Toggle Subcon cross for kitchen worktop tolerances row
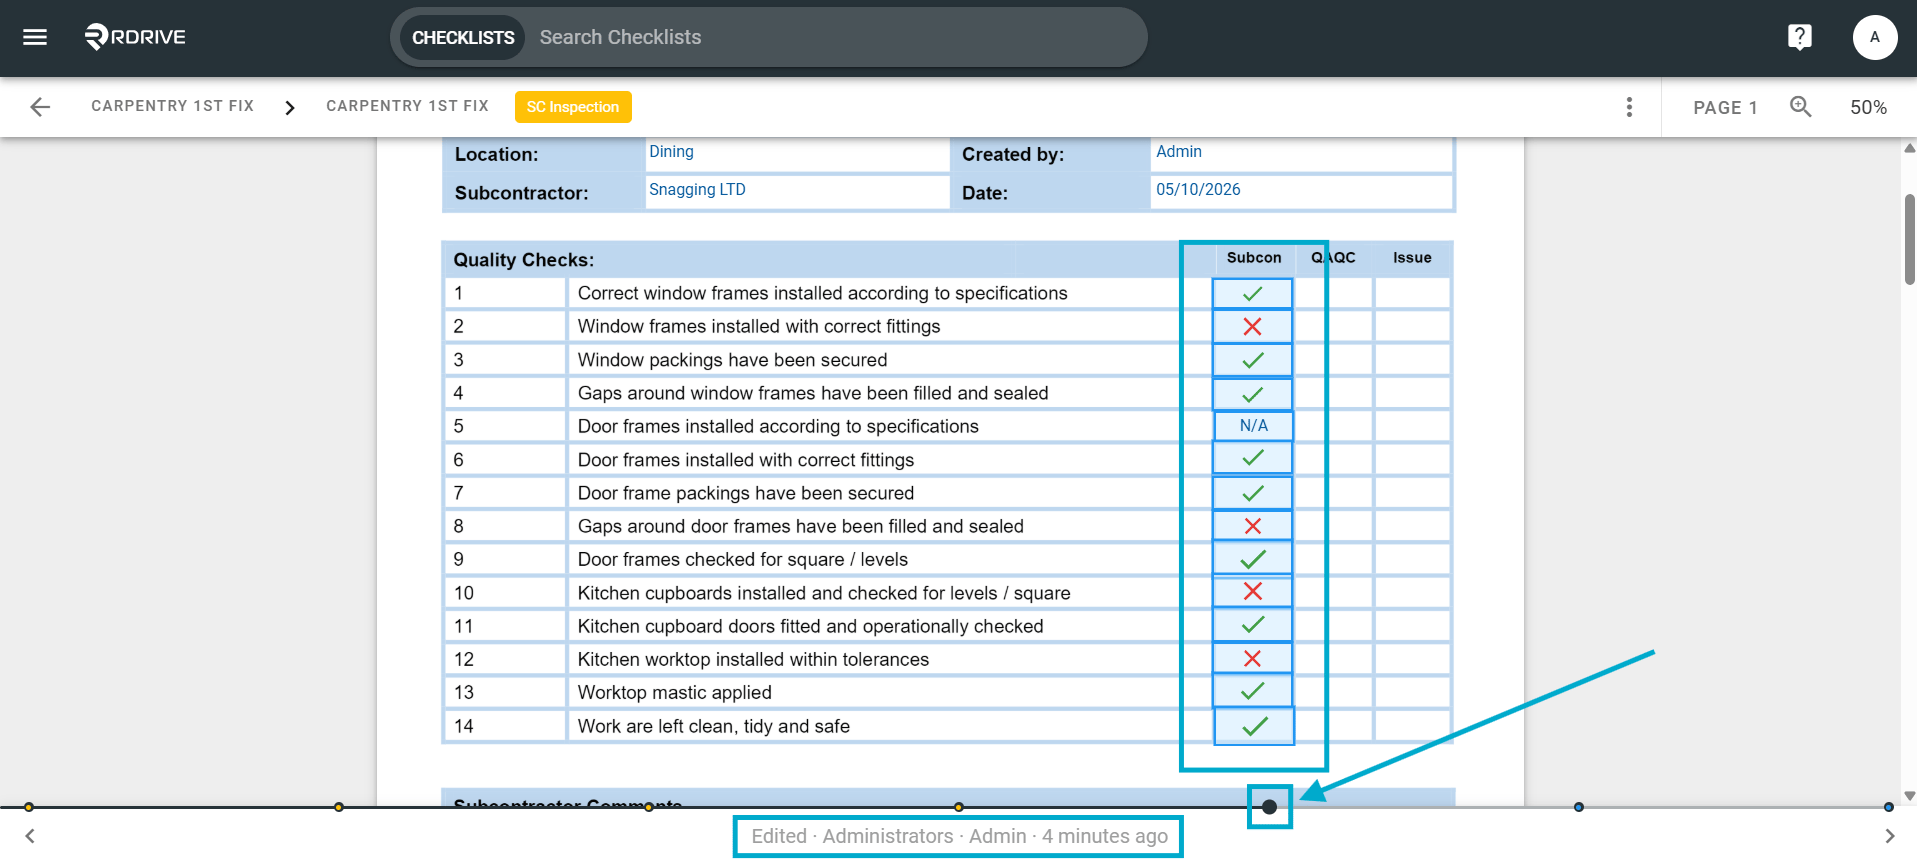This screenshot has width=1917, height=862. (1252, 659)
